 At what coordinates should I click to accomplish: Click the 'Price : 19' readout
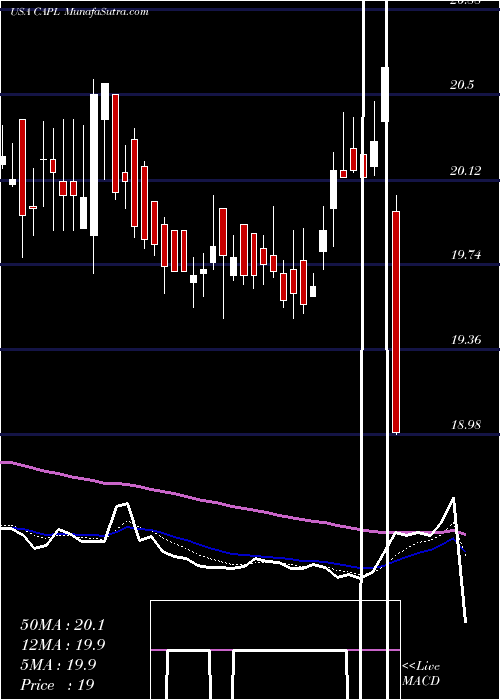click(57, 685)
